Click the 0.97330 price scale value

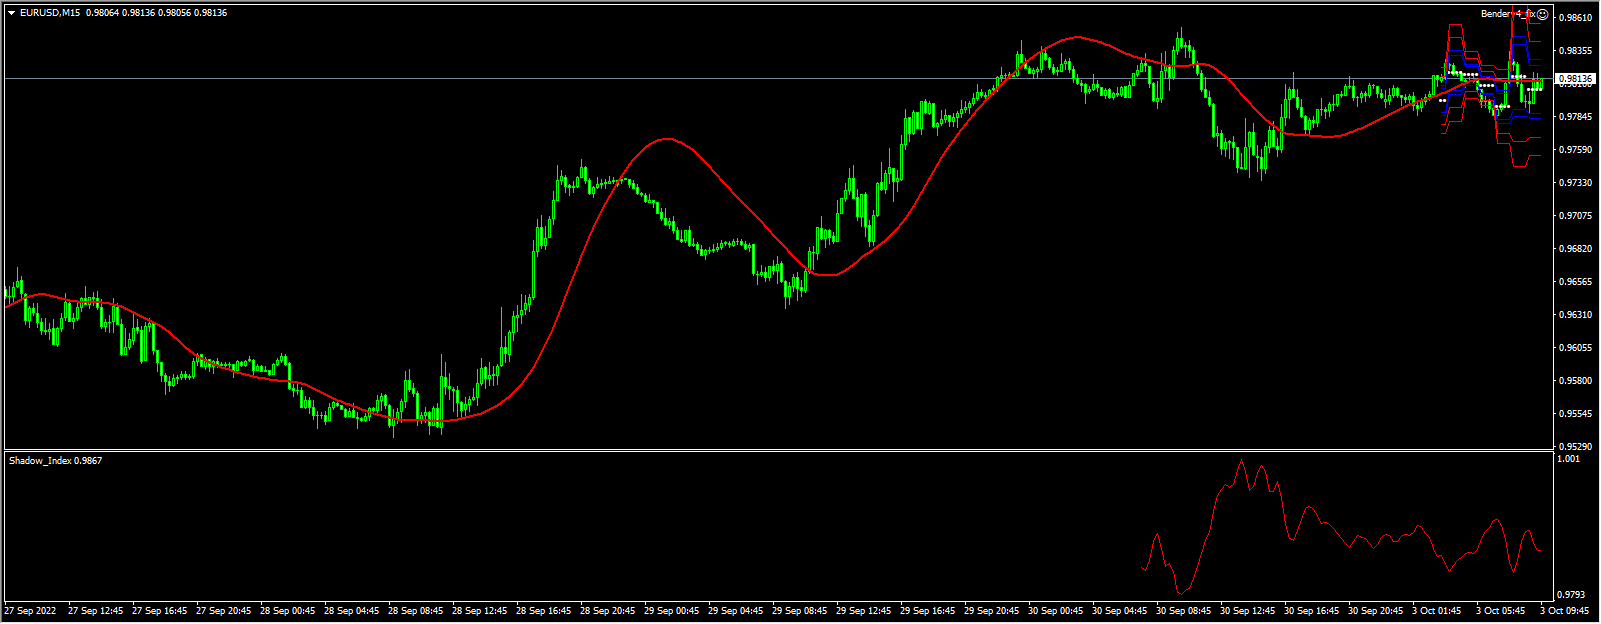(x=1577, y=183)
